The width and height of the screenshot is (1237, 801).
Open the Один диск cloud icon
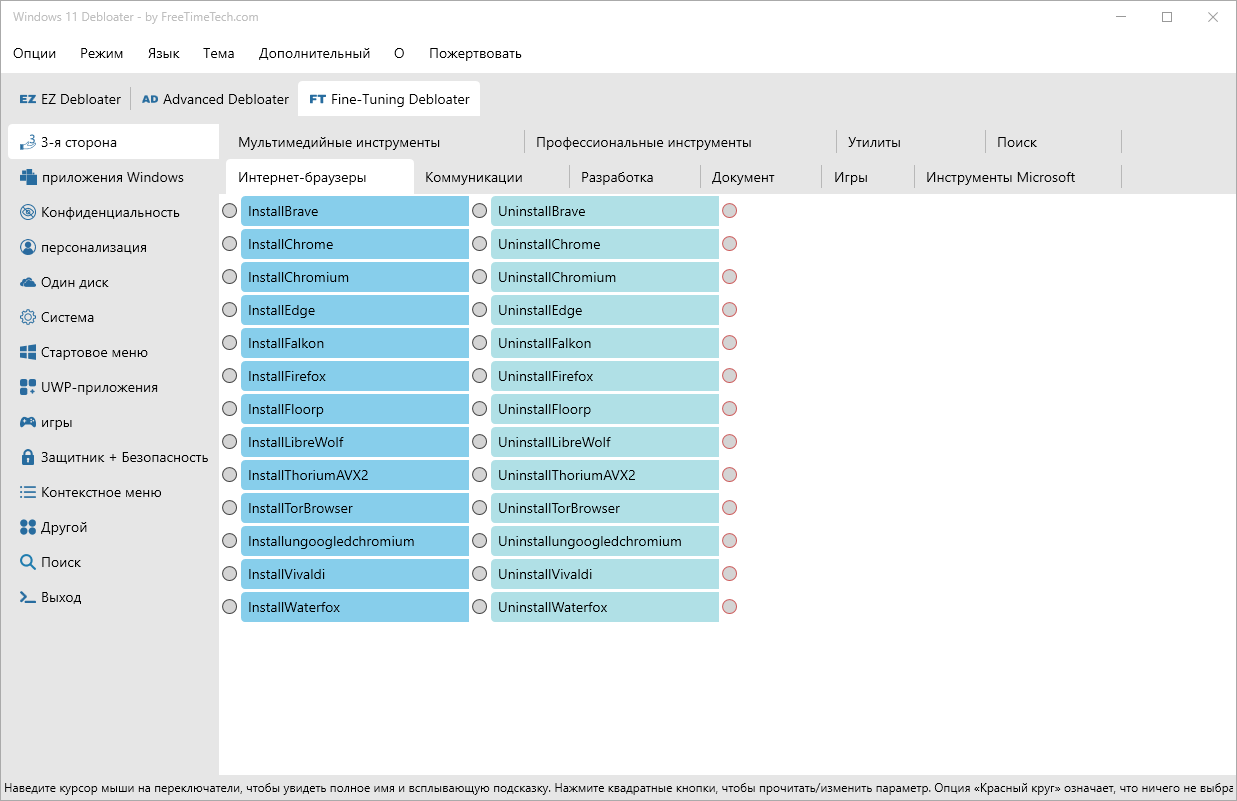(x=28, y=282)
